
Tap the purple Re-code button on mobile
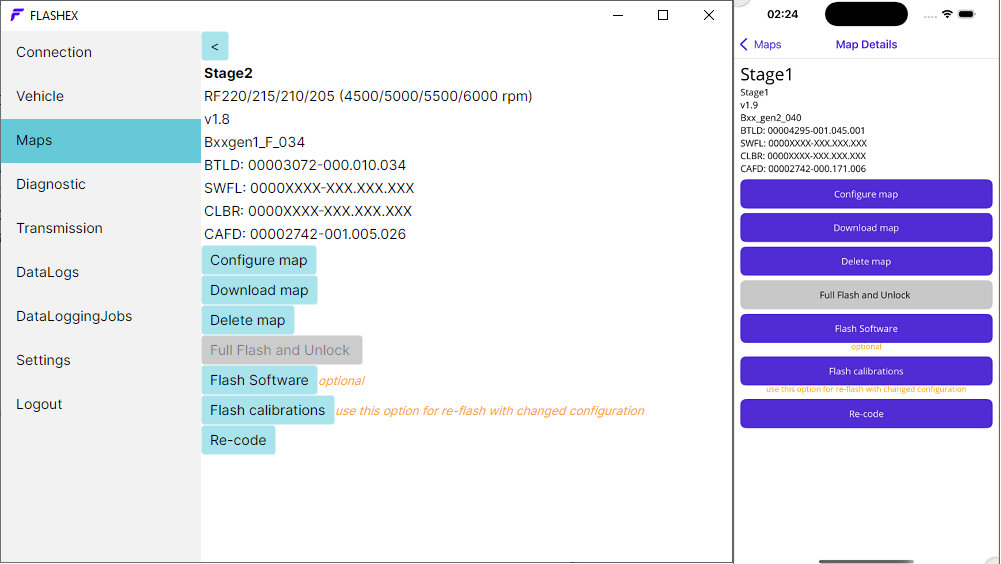[866, 414]
